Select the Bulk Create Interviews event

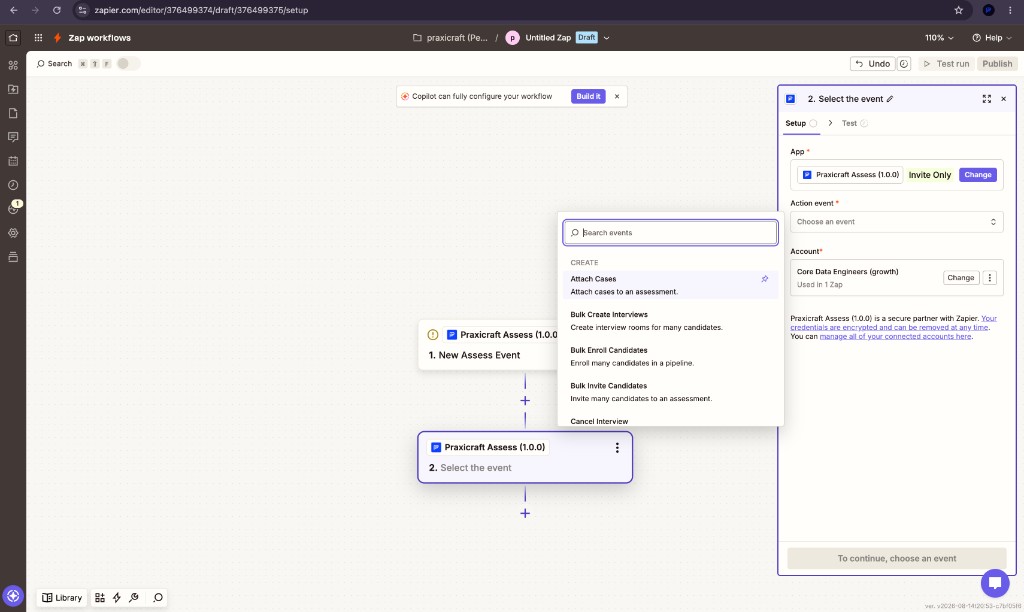click(x=670, y=321)
